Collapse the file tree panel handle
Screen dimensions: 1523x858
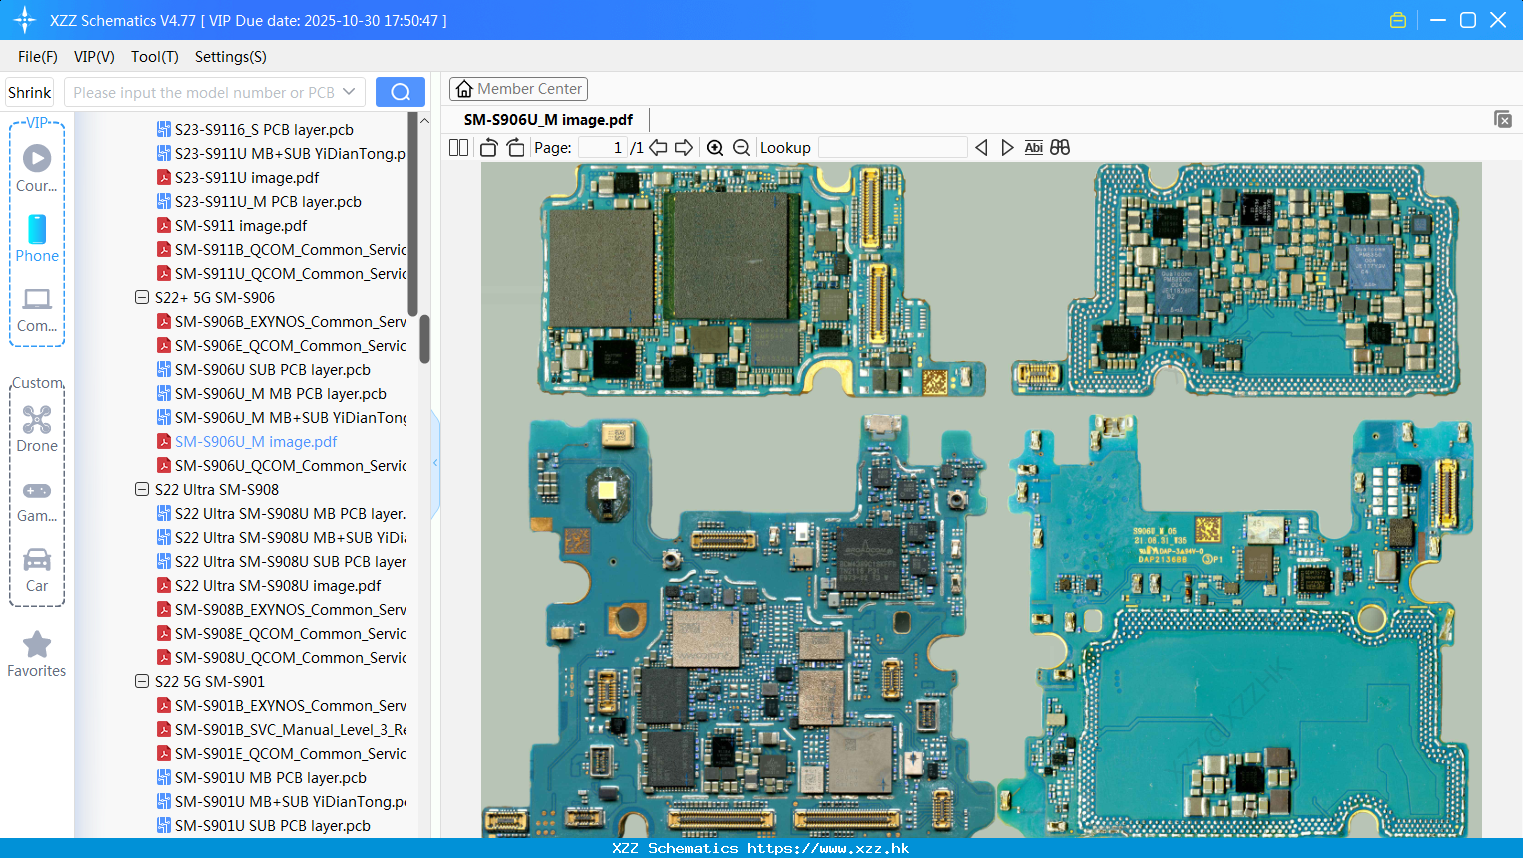(435, 463)
